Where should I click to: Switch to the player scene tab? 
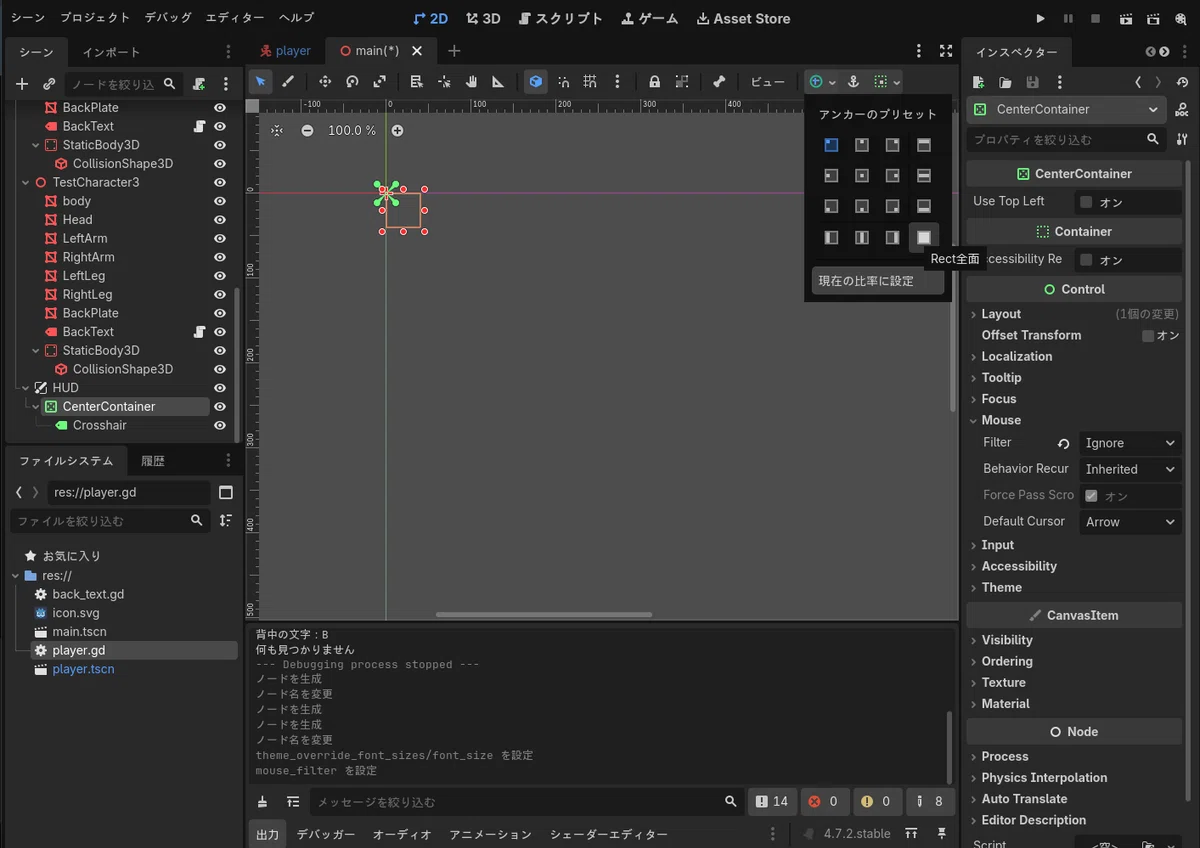click(x=285, y=51)
